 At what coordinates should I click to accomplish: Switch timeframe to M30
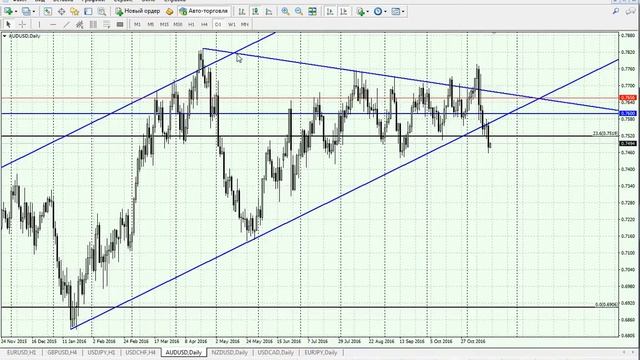coord(178,24)
